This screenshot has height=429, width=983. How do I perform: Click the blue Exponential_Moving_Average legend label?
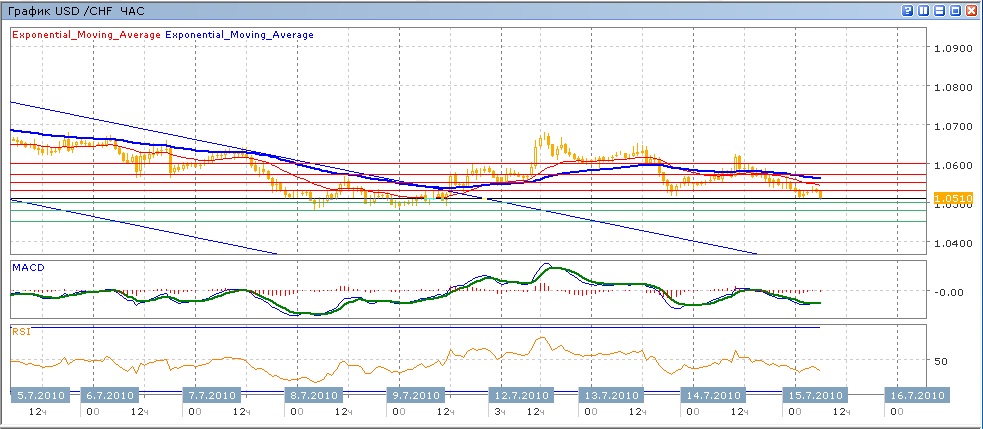(239, 35)
